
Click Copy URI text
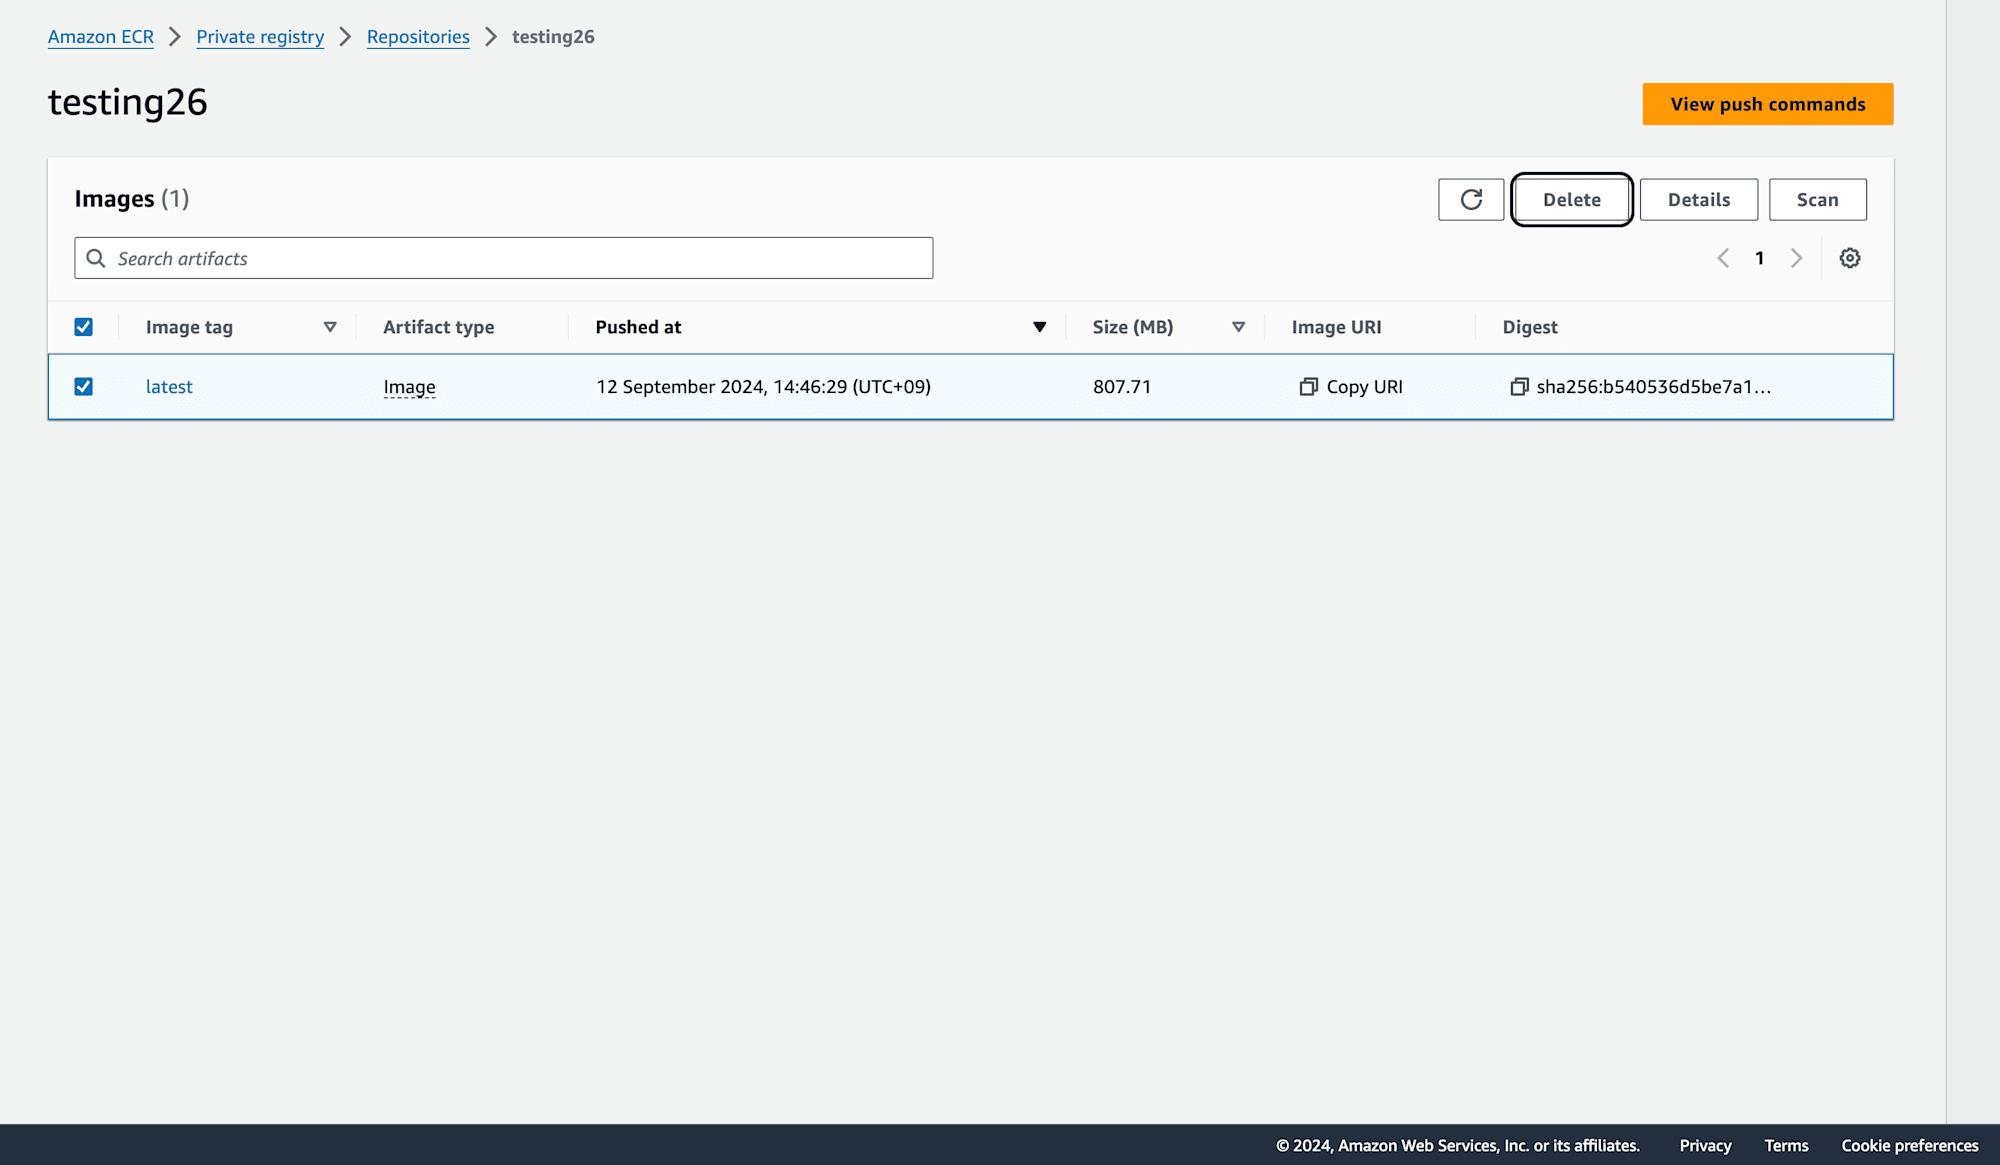point(1365,387)
